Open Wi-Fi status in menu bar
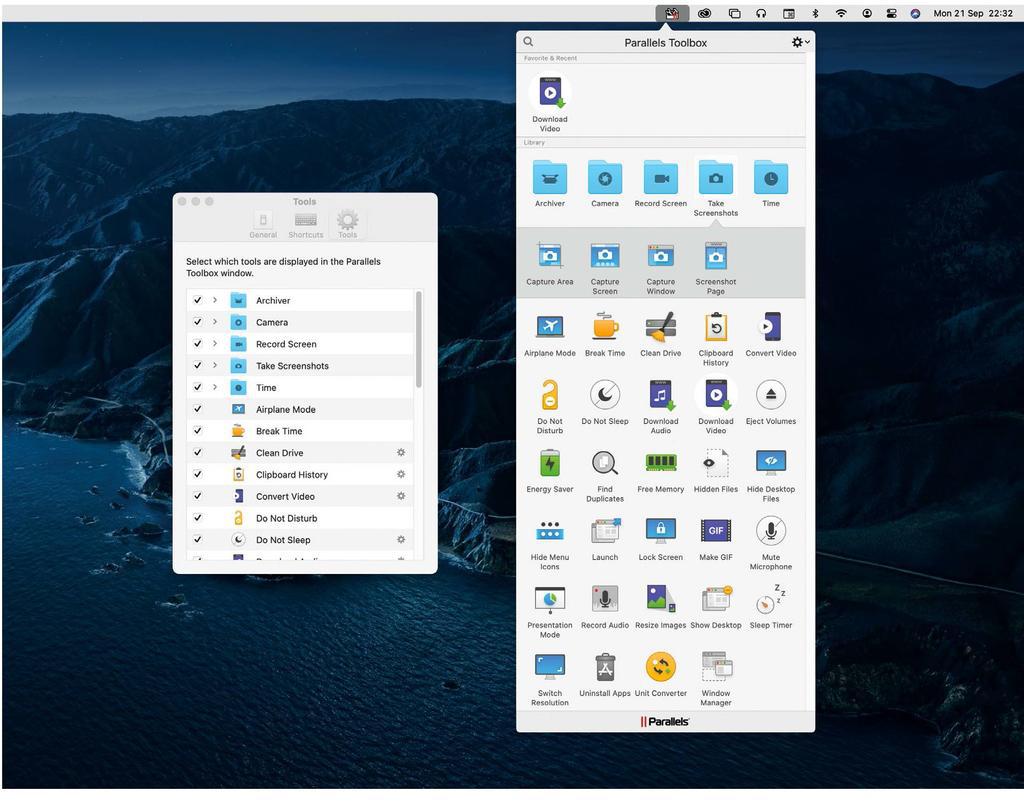This screenshot has height=807, width=1024. pos(841,13)
